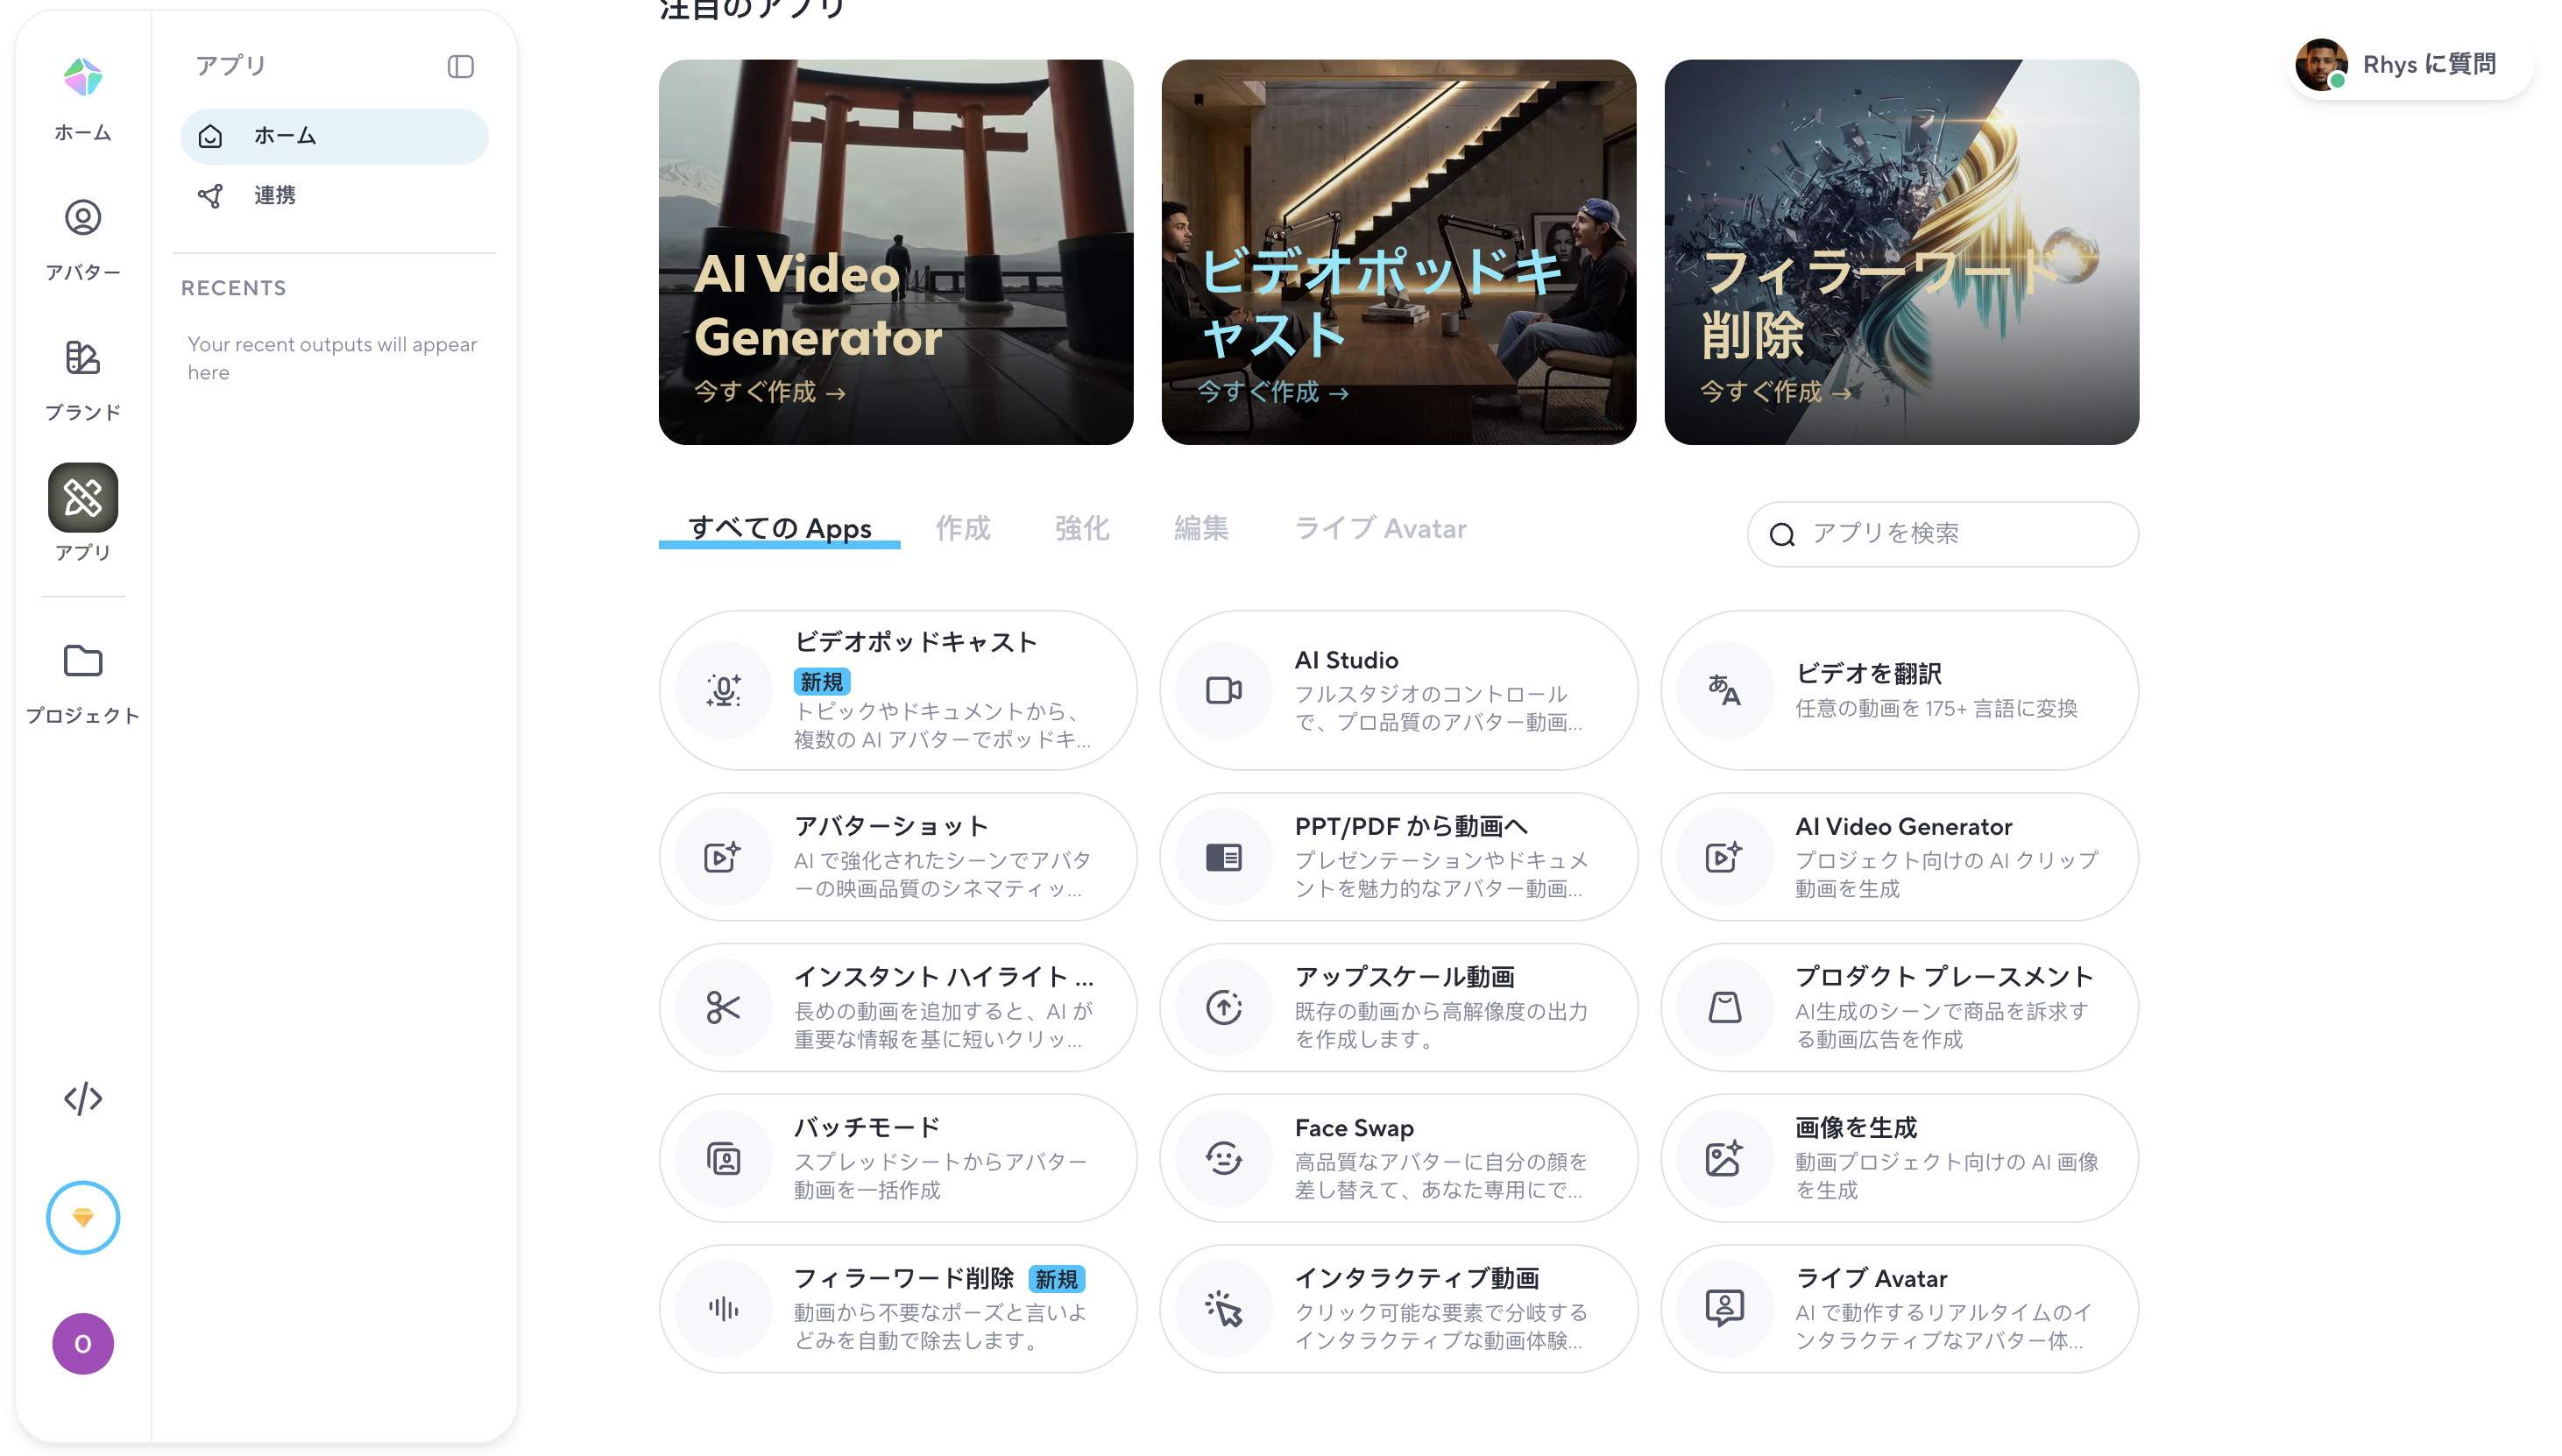Viewport: 2562px width, 1456px height.
Task: Open ビデオを翻訳 translate icon
Action: (x=1724, y=690)
